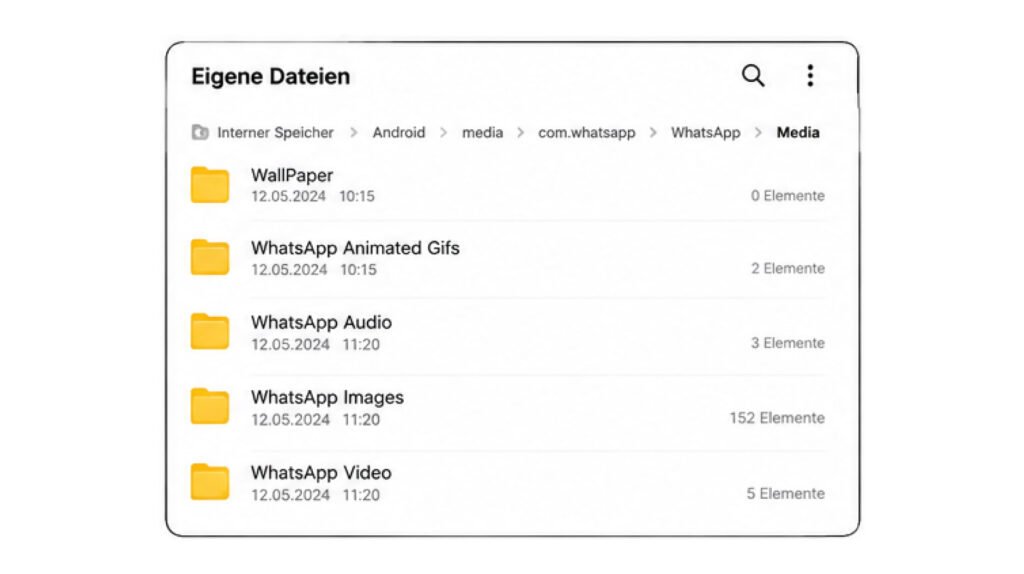Click the Eigene Dateien title
Screen dimensions: 1024x574
click(270, 76)
